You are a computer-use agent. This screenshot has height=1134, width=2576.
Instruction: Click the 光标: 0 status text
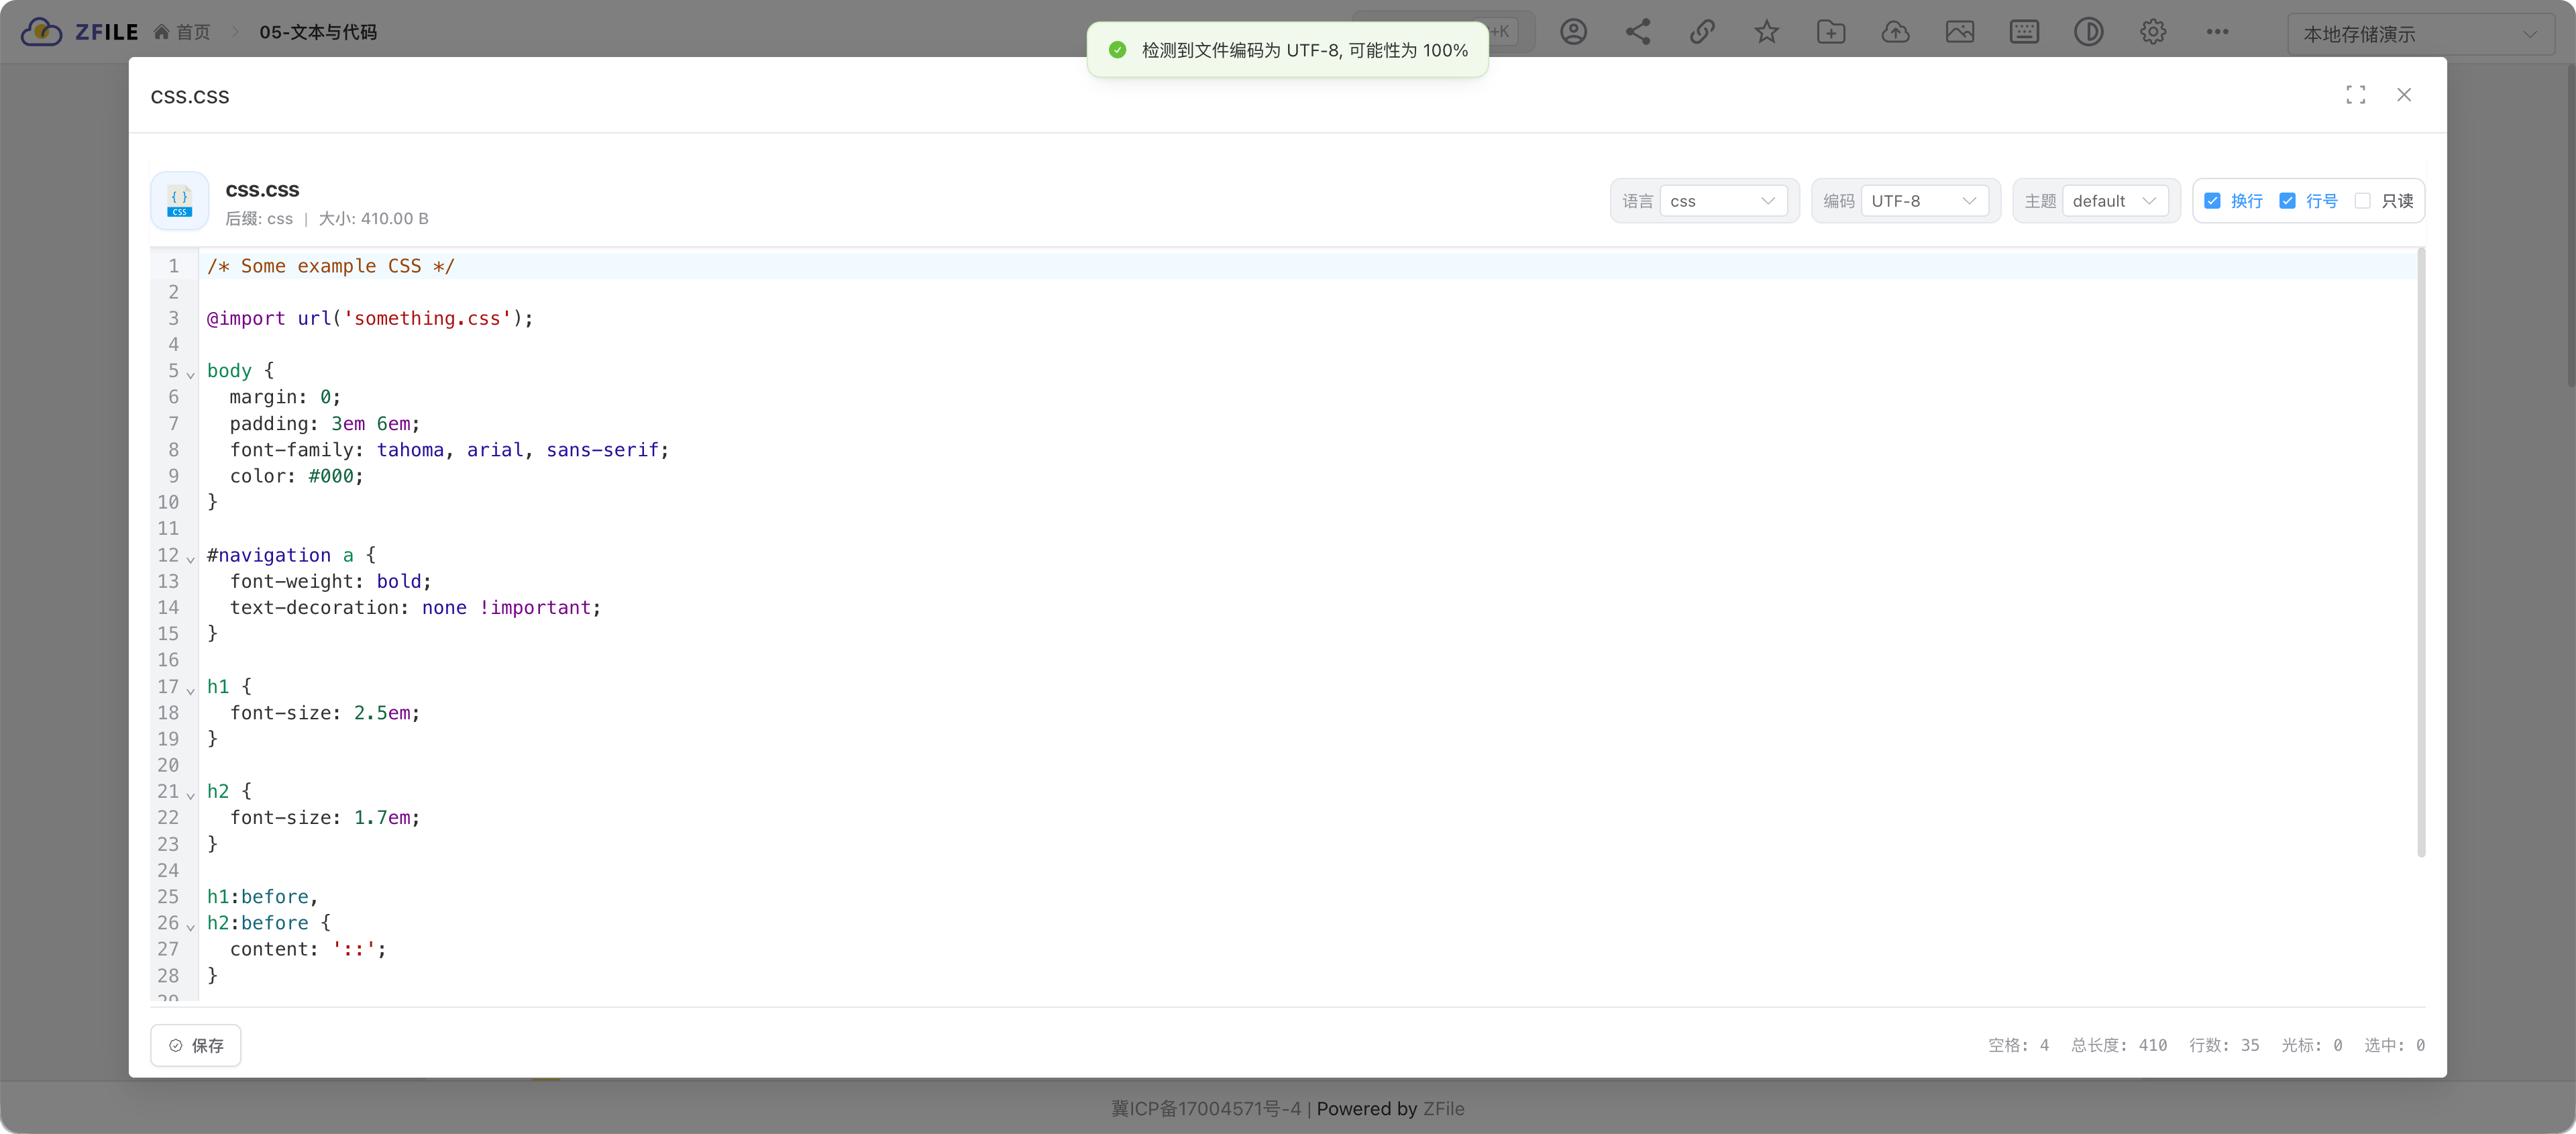[x=2312, y=1045]
